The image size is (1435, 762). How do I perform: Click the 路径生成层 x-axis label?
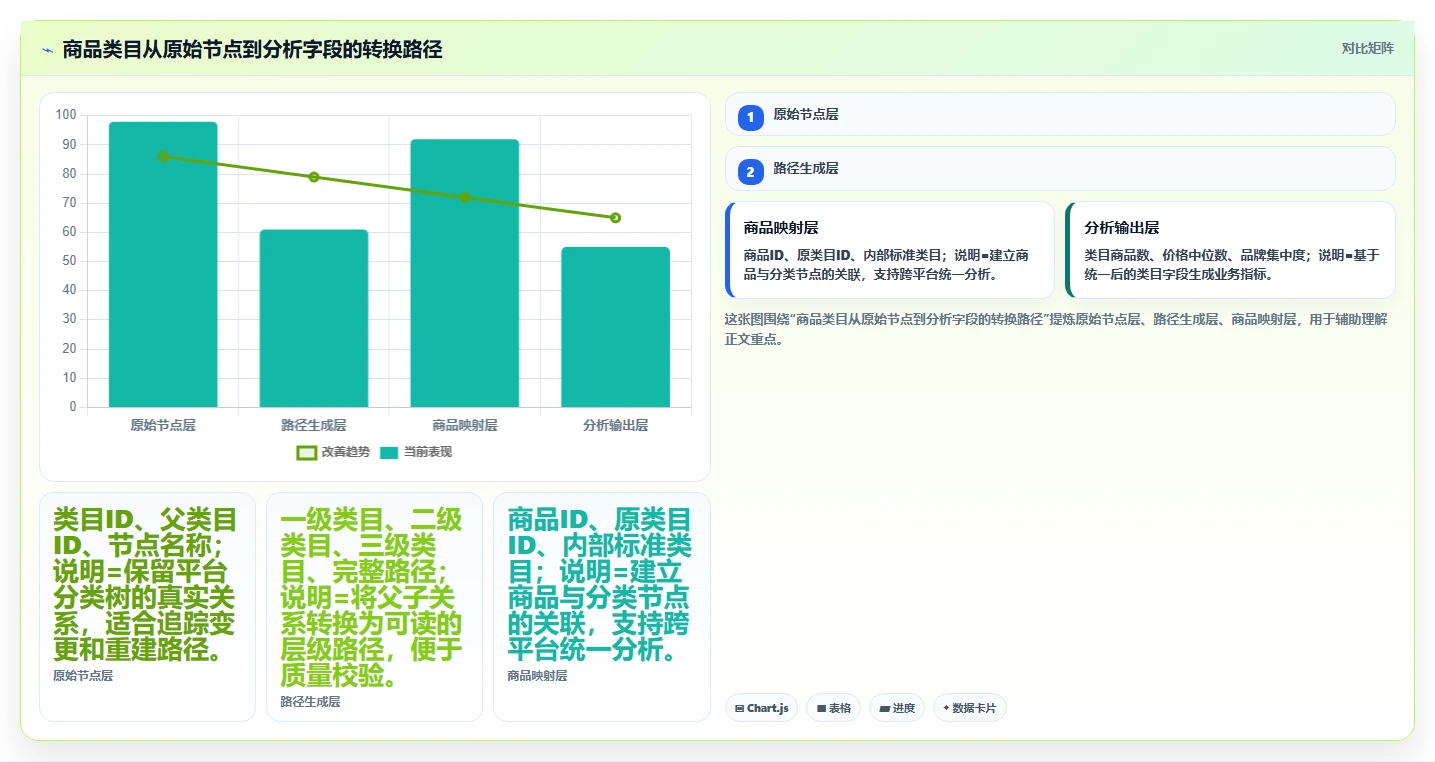(314, 425)
